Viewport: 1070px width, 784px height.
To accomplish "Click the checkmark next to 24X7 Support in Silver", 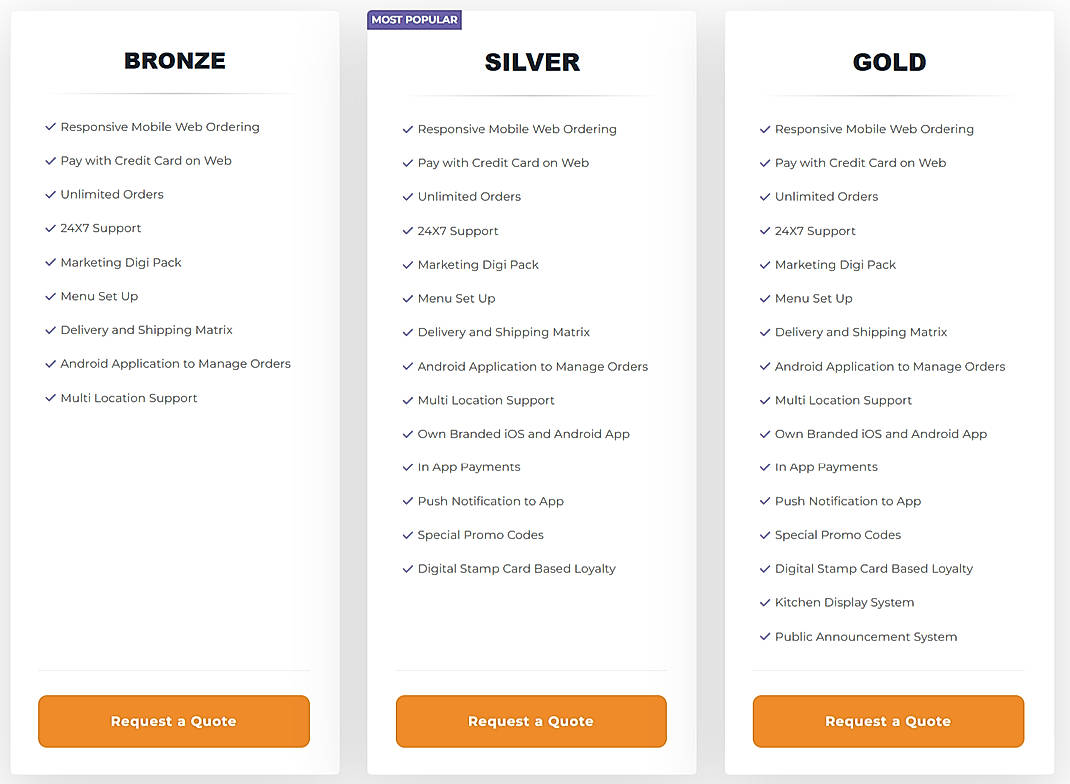I will (x=407, y=230).
